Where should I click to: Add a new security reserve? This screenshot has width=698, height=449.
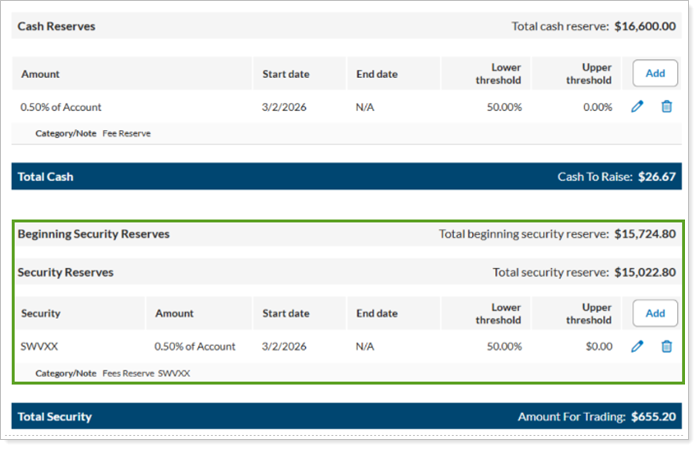tap(655, 313)
